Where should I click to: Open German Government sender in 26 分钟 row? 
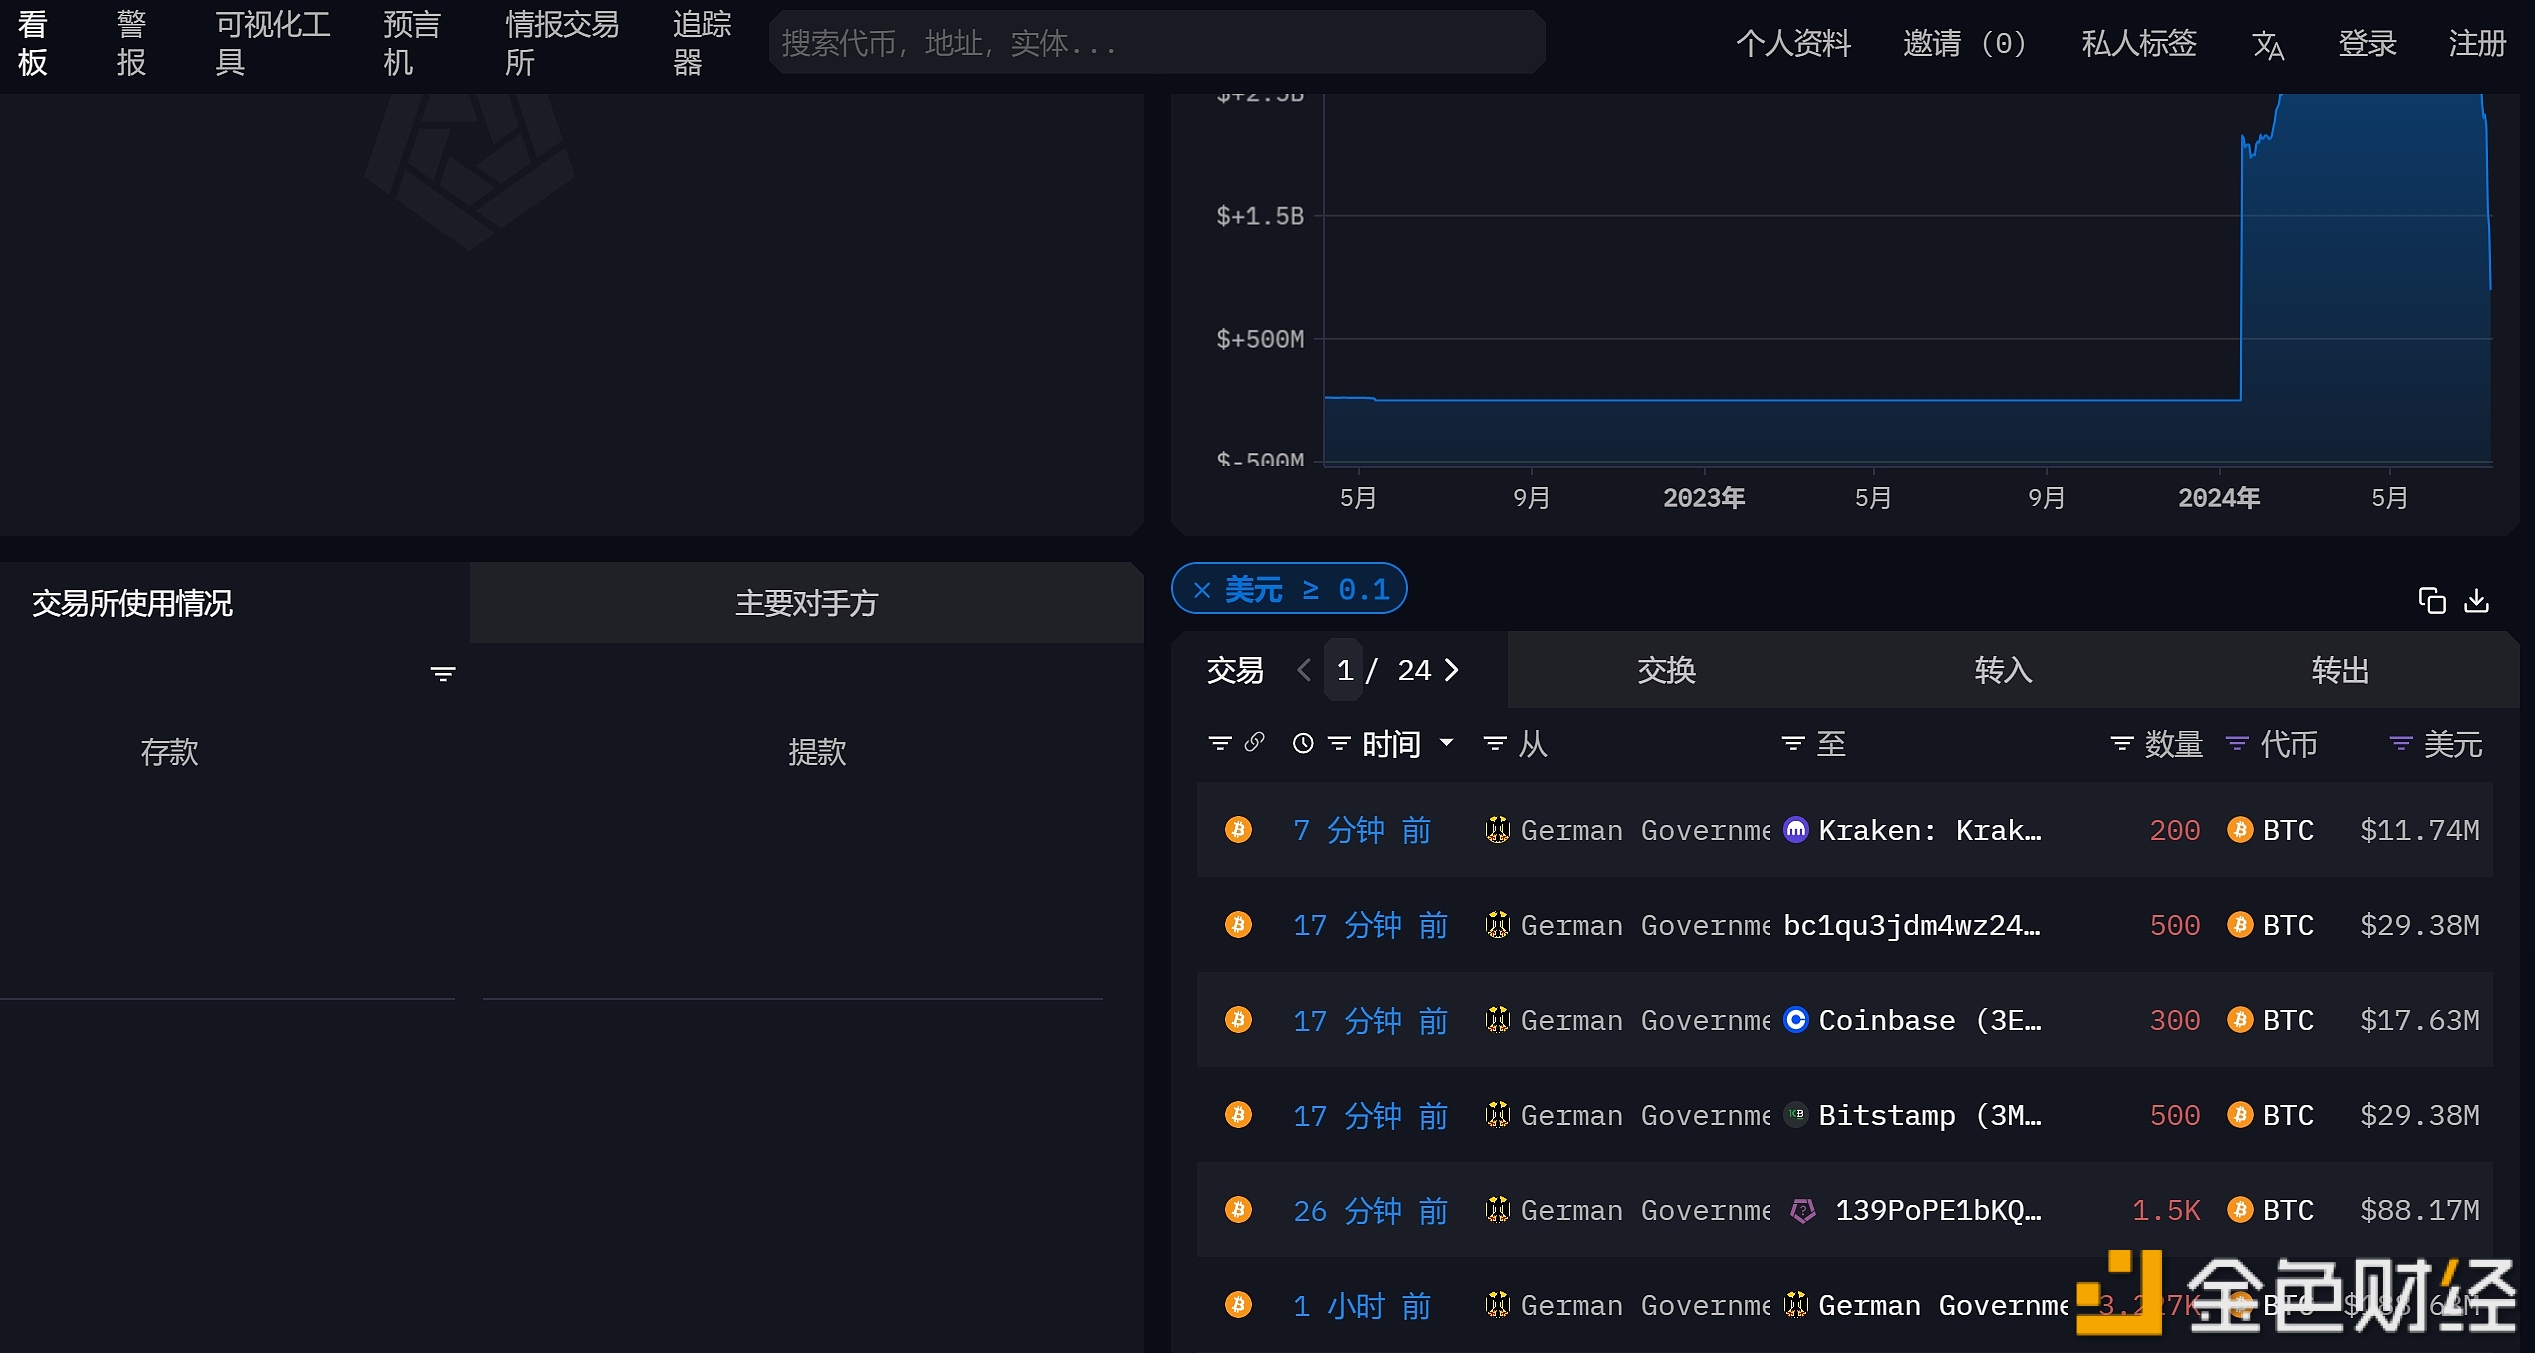click(x=1646, y=1210)
